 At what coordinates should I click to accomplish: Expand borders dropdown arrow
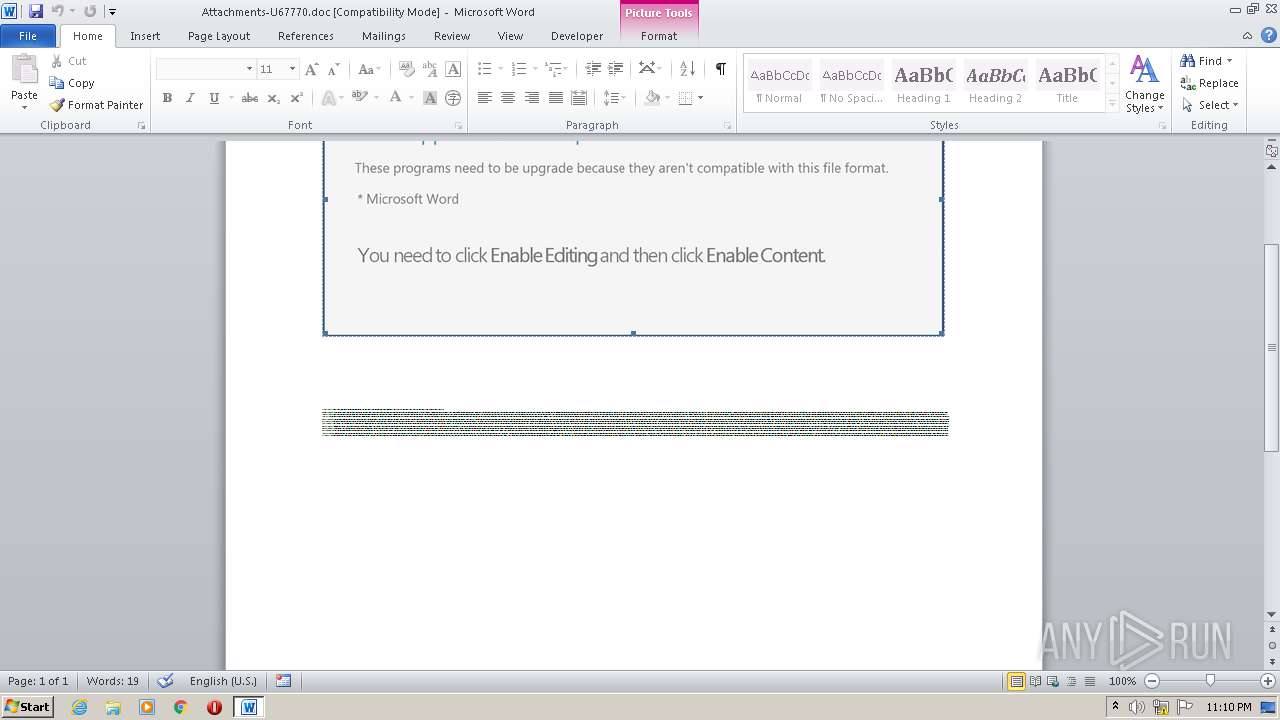(701, 98)
